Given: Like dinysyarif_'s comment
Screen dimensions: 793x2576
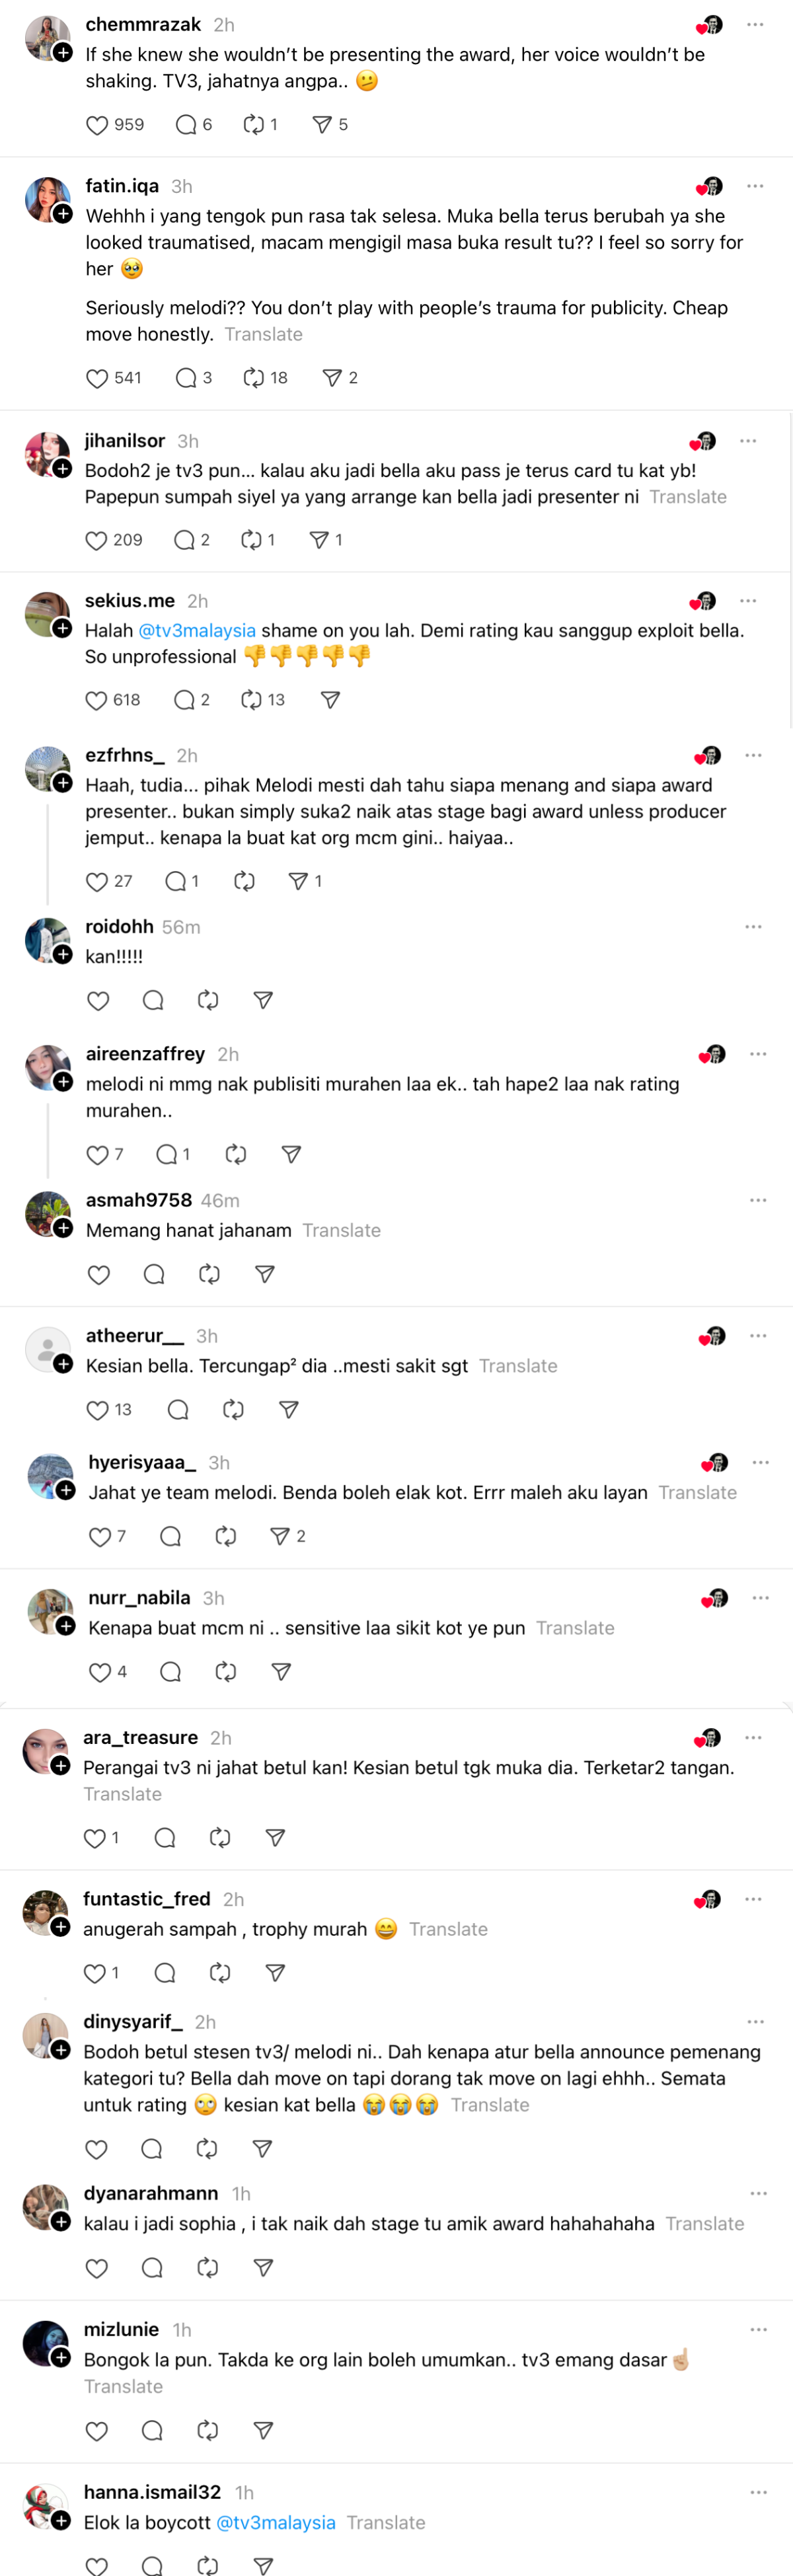Looking at the screenshot, I should [x=97, y=2149].
